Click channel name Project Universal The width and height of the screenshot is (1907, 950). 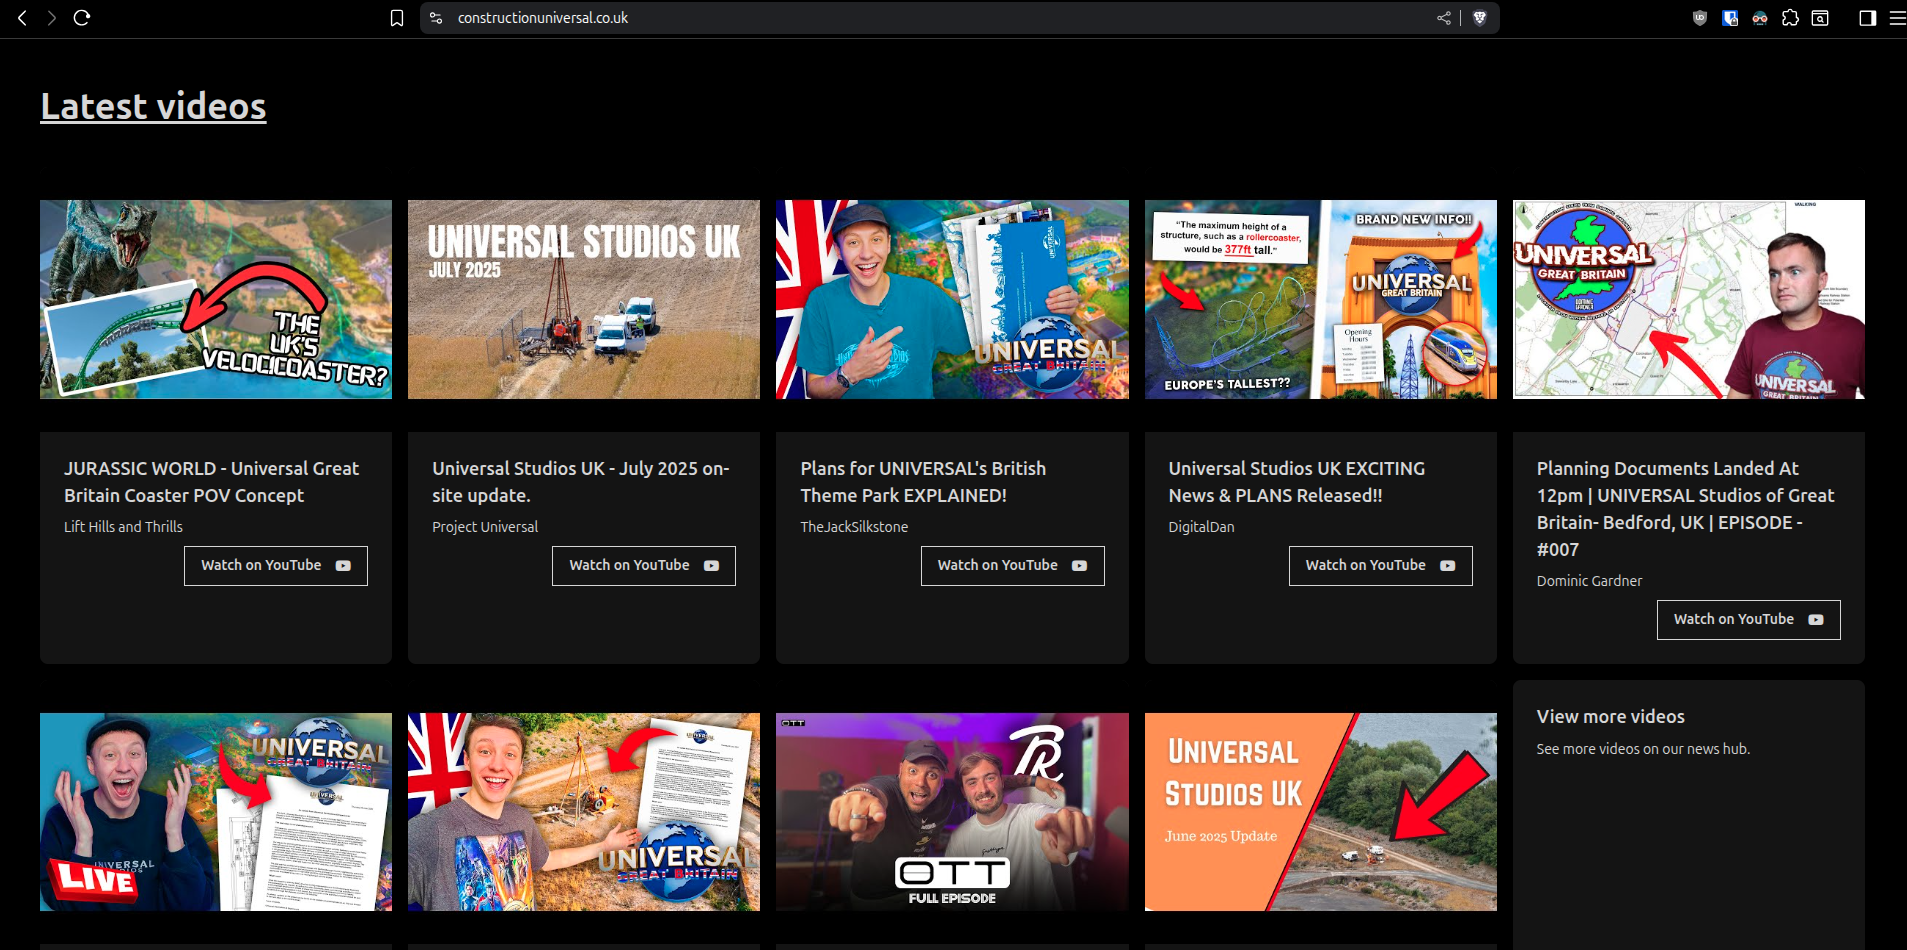[485, 527]
